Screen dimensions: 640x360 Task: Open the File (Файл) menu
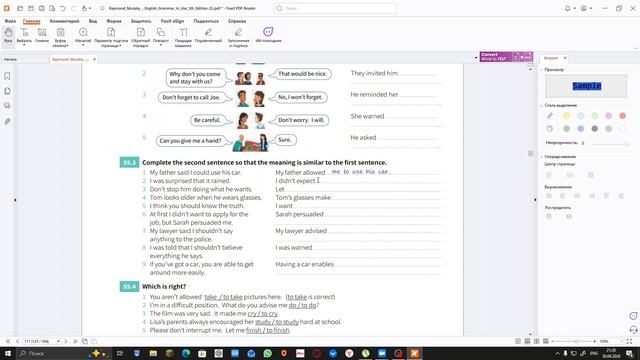click(x=10, y=21)
